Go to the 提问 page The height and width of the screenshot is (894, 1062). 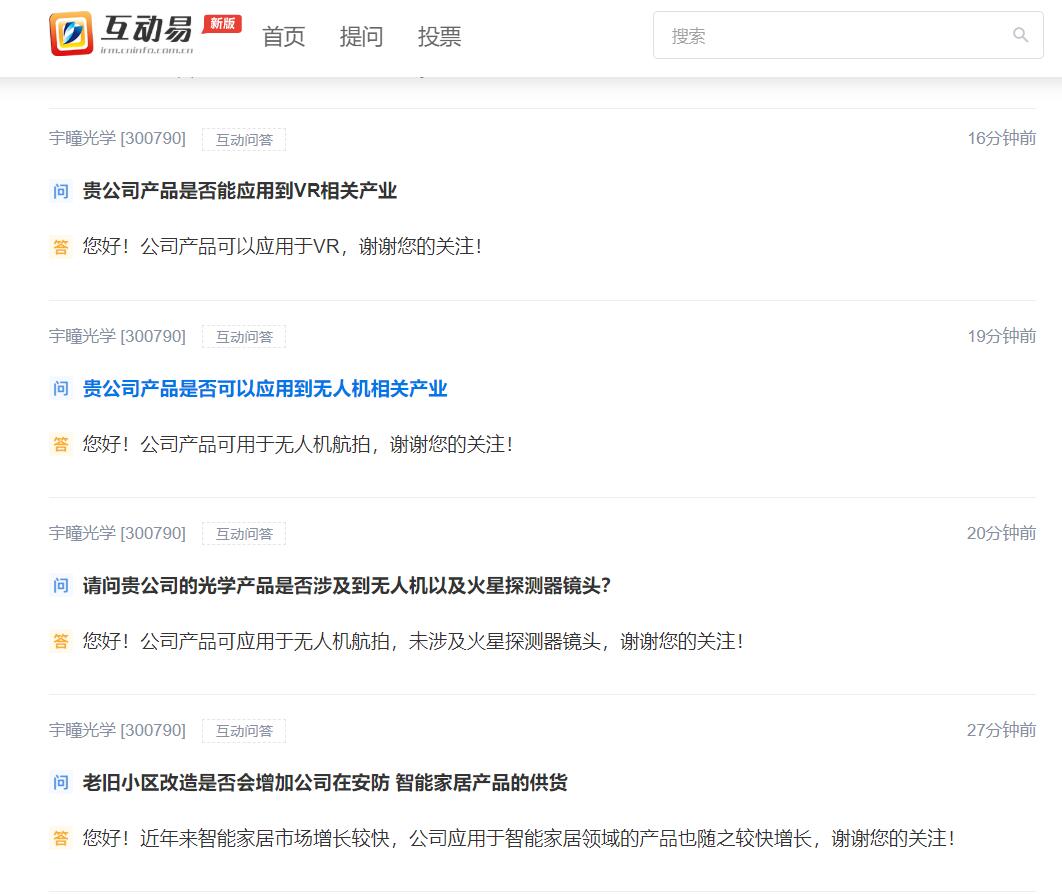tap(361, 37)
